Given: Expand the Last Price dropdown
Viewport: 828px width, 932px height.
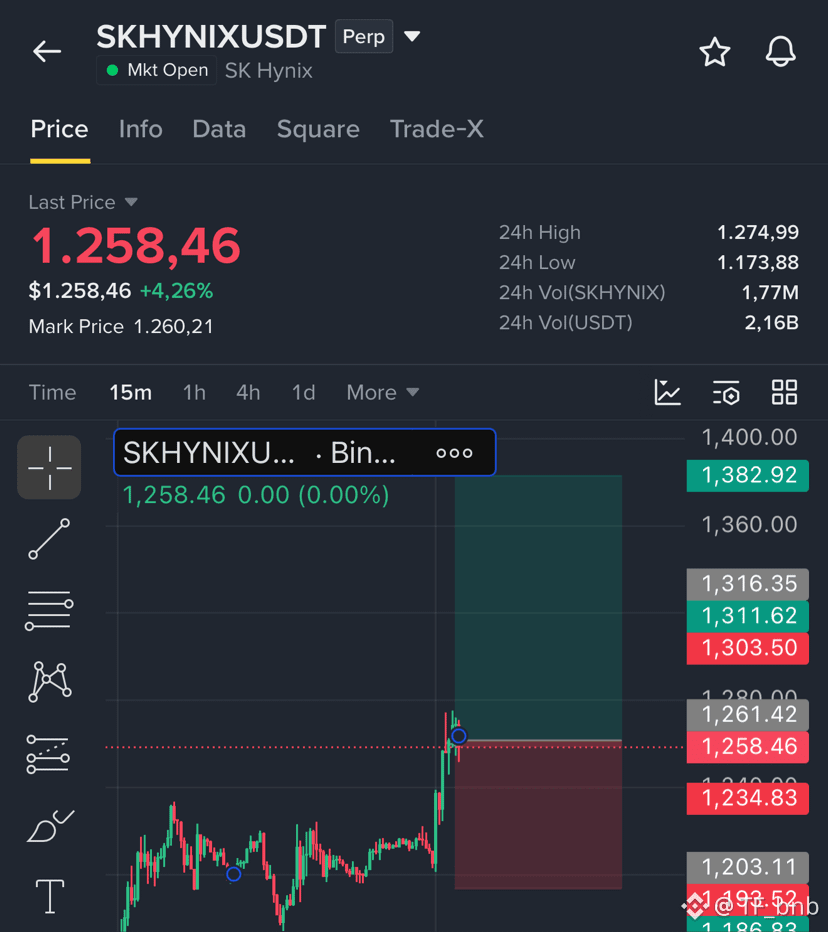Looking at the screenshot, I should pos(83,202).
